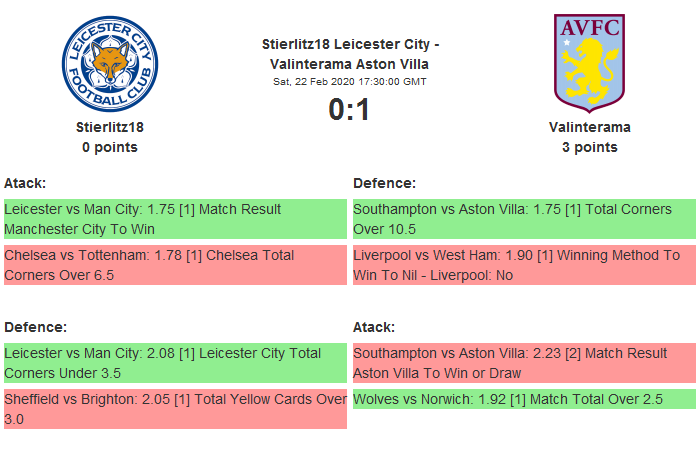Click the 0:1 match score
The image size is (700, 460).
350,109
